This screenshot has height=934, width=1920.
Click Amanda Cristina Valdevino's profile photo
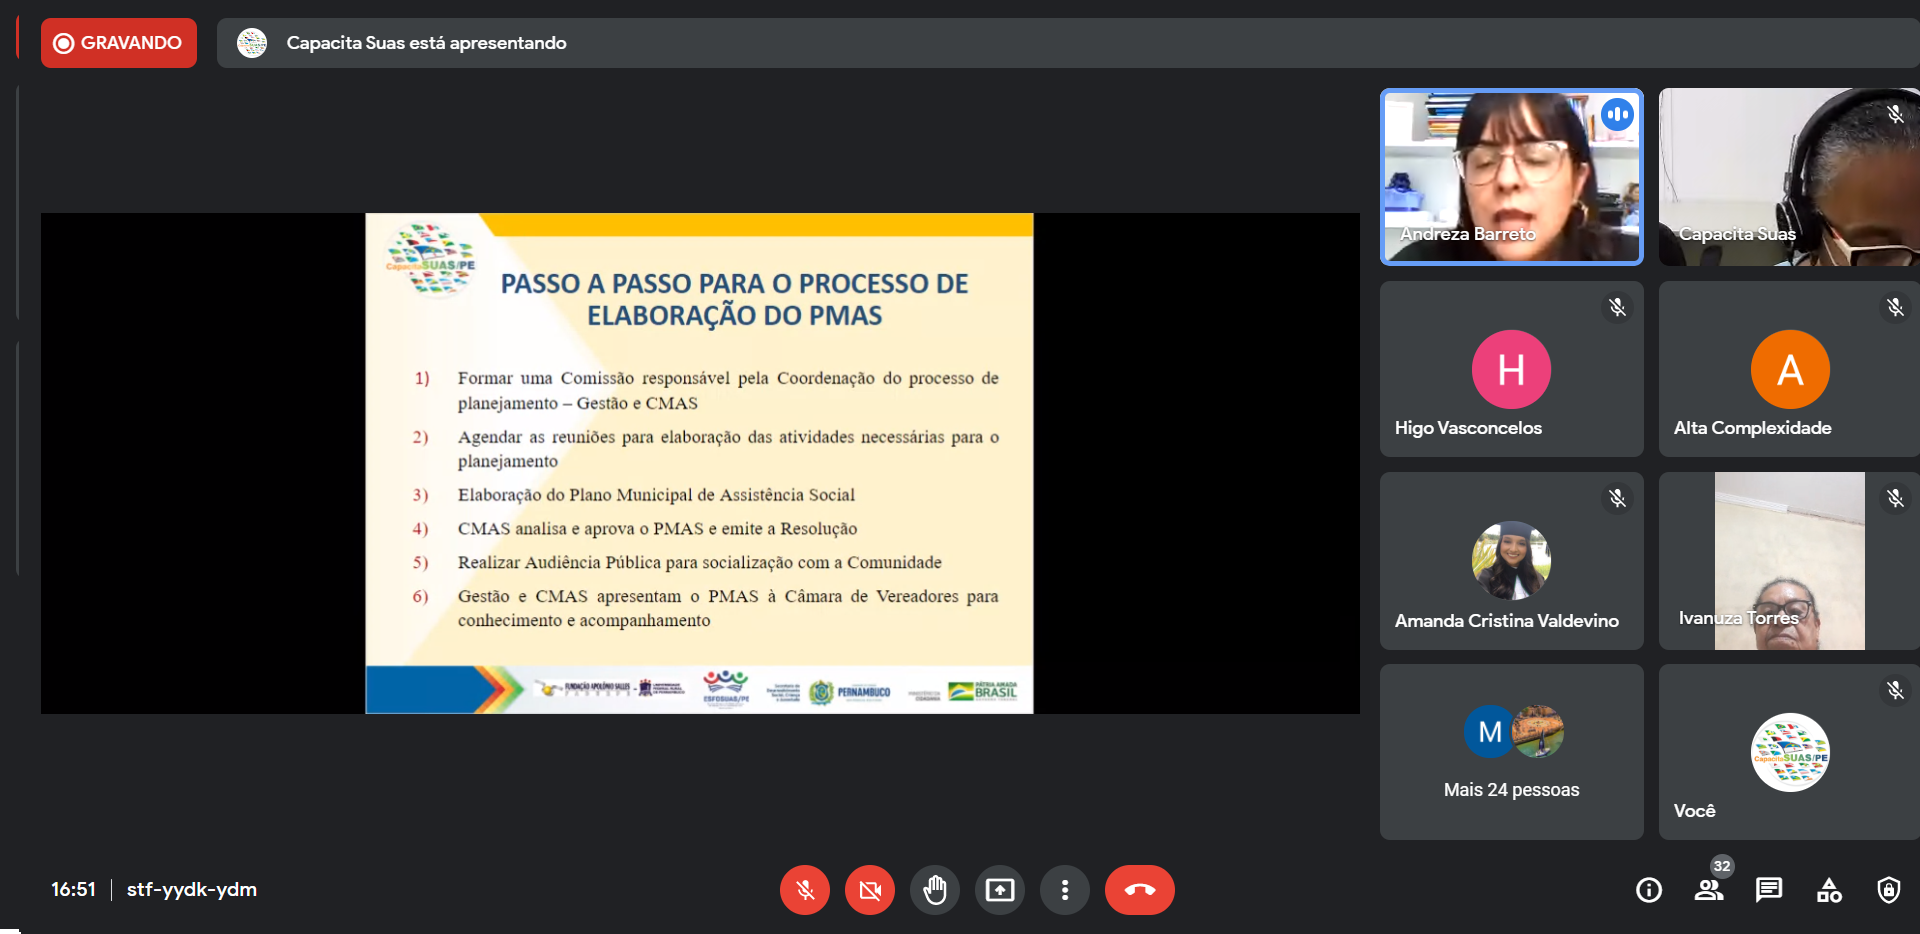pos(1511,560)
